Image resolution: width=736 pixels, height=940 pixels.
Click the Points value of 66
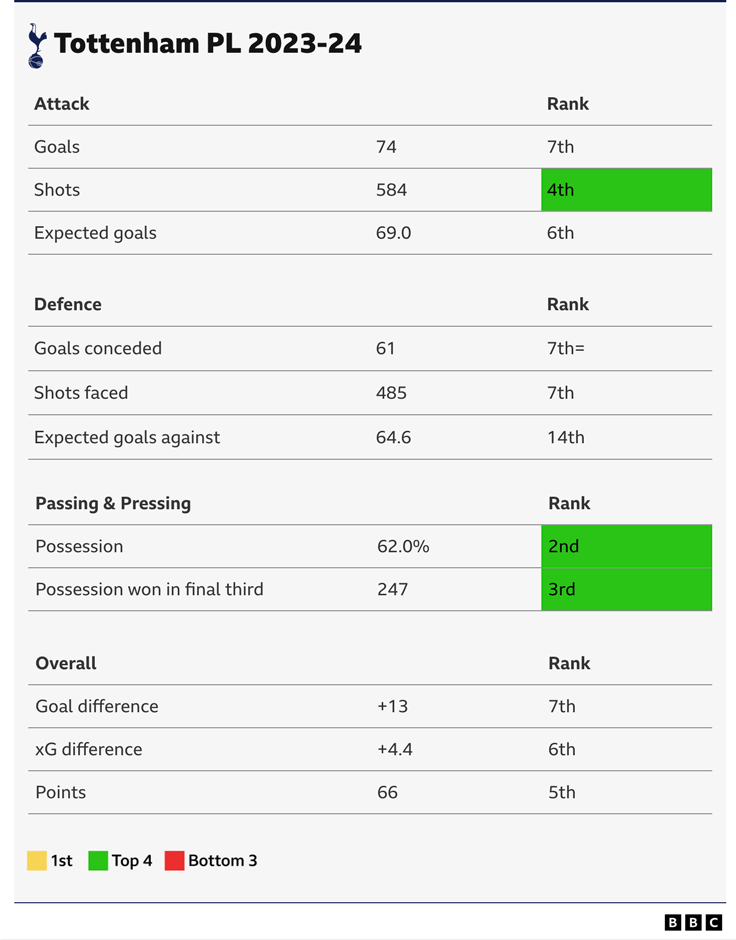pyautogui.click(x=388, y=793)
